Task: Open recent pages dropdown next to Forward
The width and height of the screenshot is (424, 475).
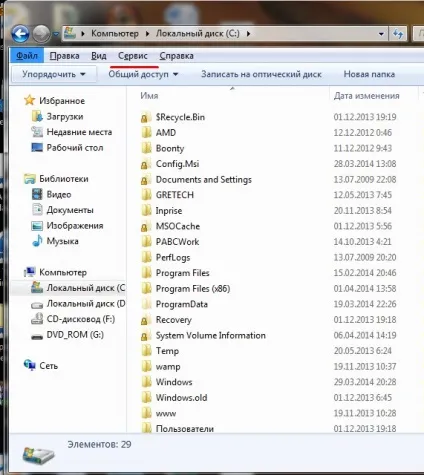Action: [56, 34]
